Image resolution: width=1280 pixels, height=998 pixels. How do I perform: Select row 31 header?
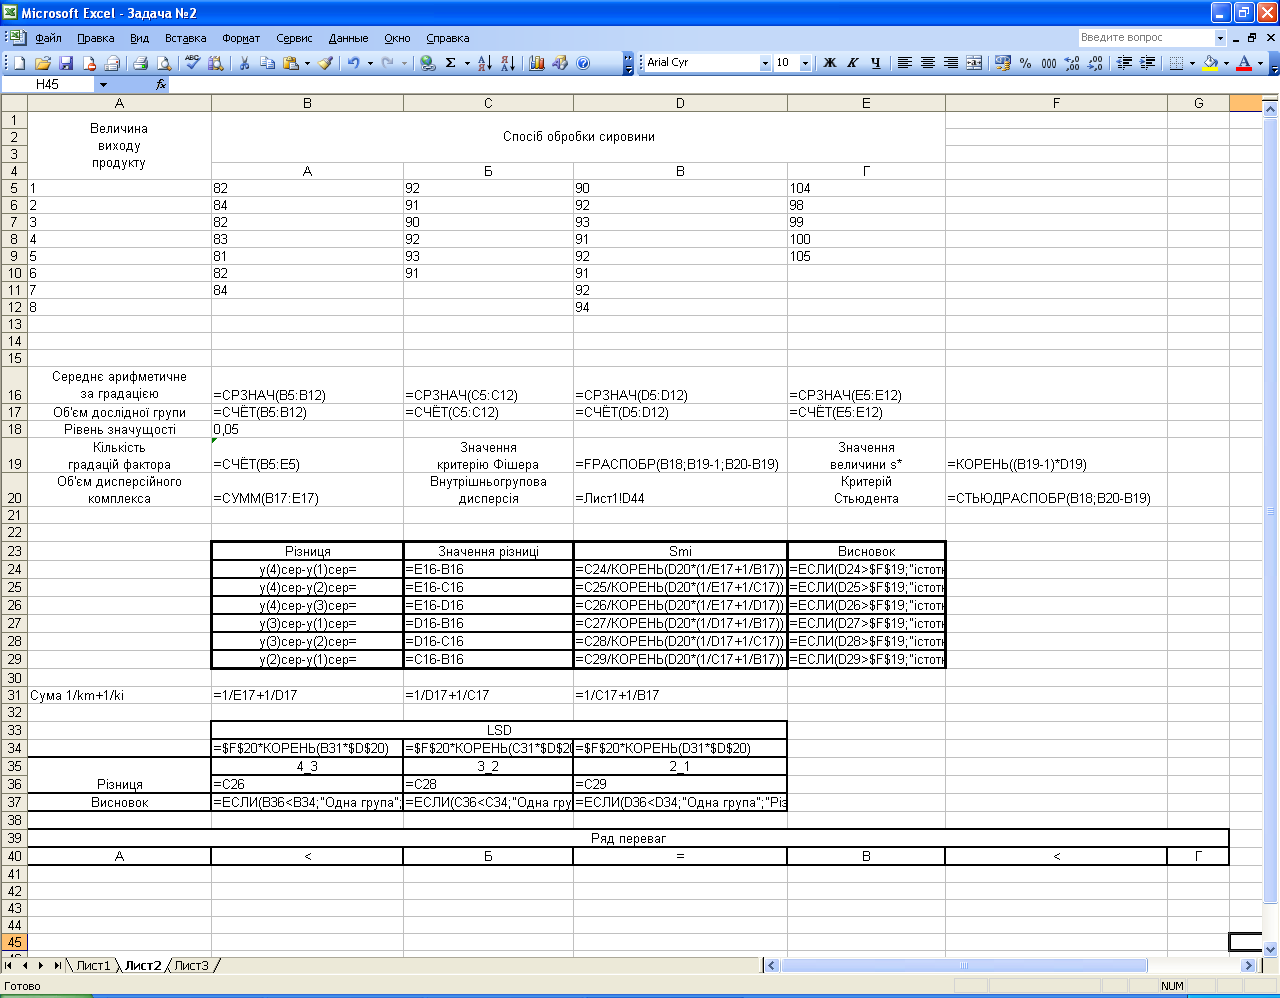coord(14,695)
